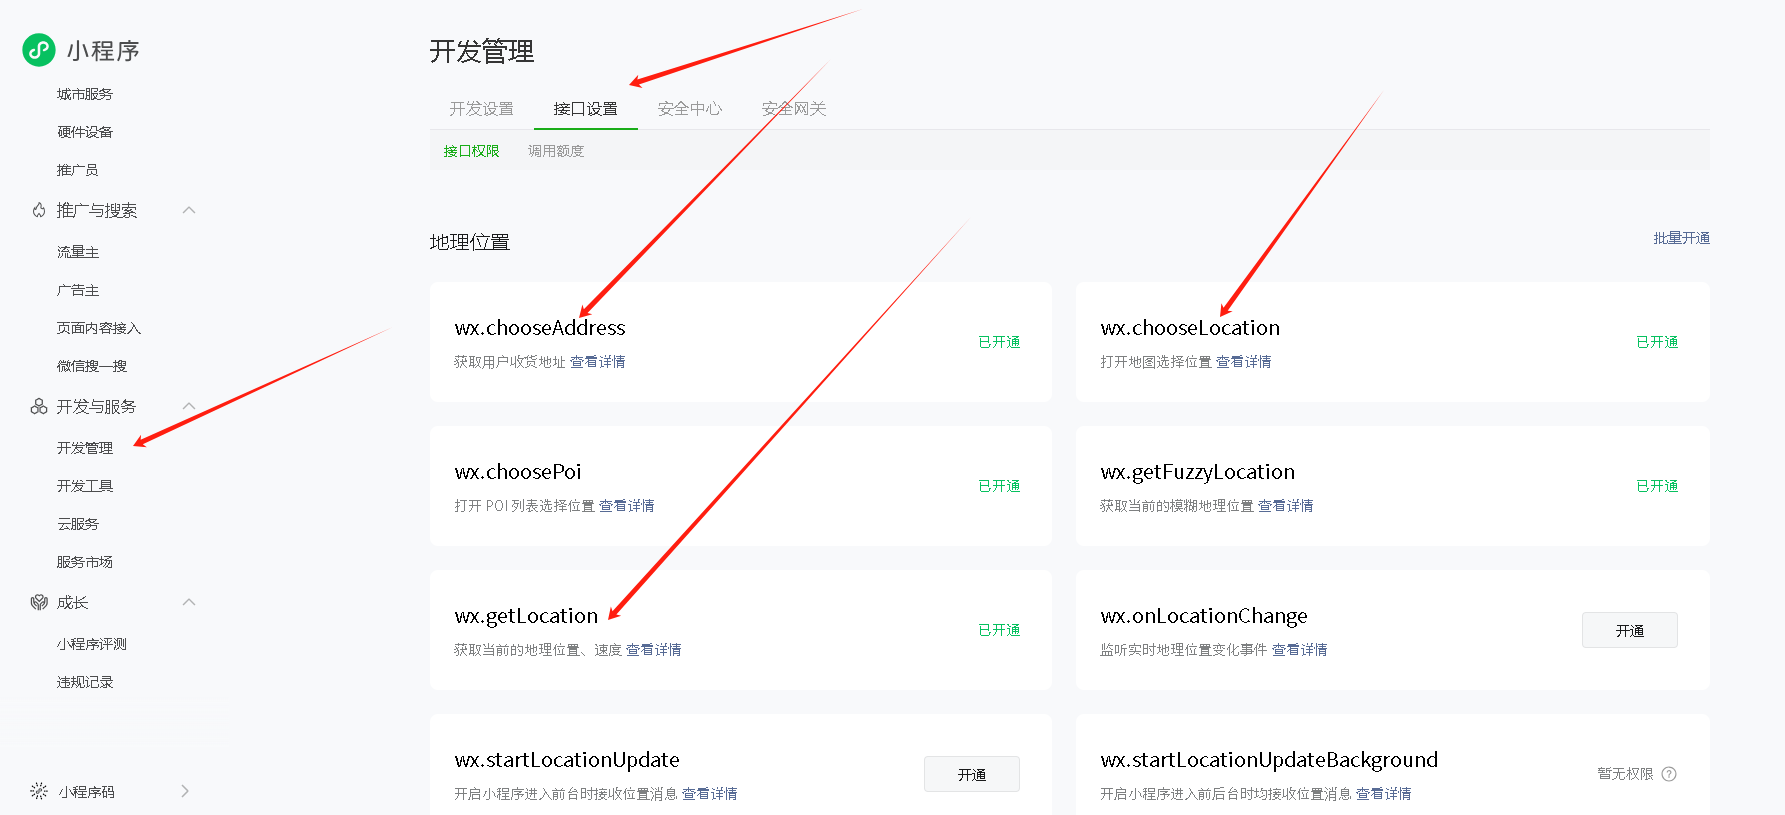Screen dimensions: 1785x815
Task: Expand the 小程序码 arrow
Action: 185,791
